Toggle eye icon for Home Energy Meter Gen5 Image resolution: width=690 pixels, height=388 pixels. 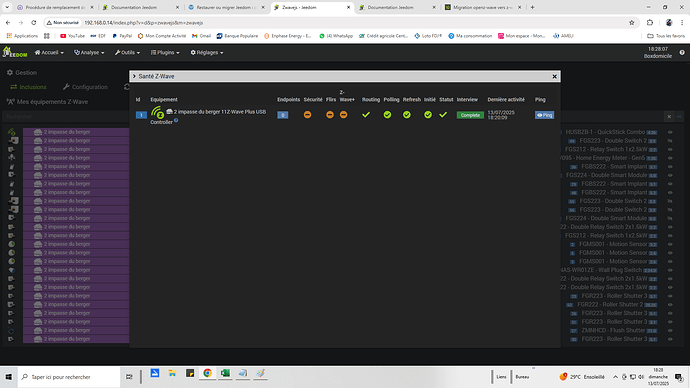pyautogui.click(x=670, y=158)
